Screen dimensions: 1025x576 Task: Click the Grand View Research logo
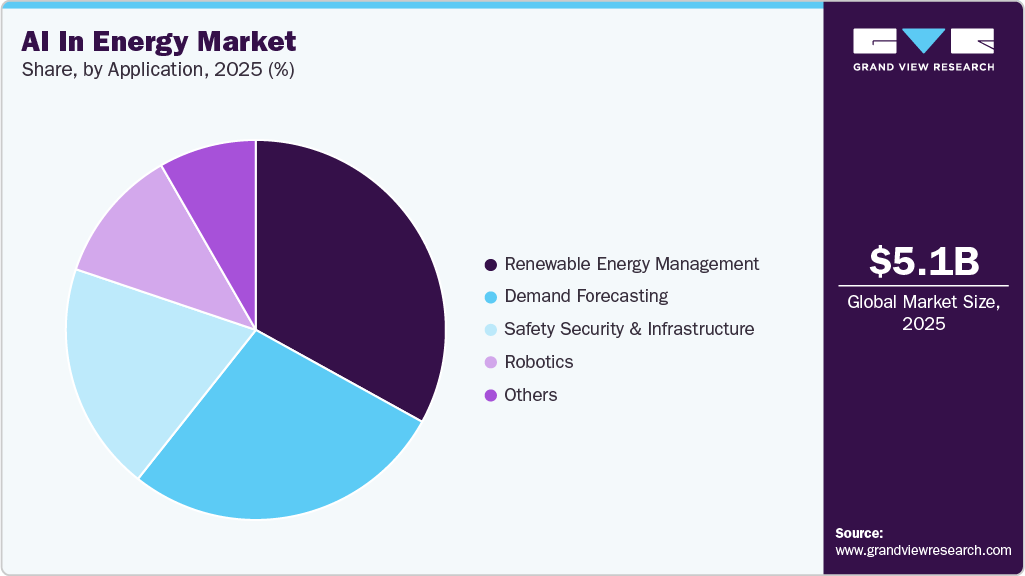(x=920, y=50)
